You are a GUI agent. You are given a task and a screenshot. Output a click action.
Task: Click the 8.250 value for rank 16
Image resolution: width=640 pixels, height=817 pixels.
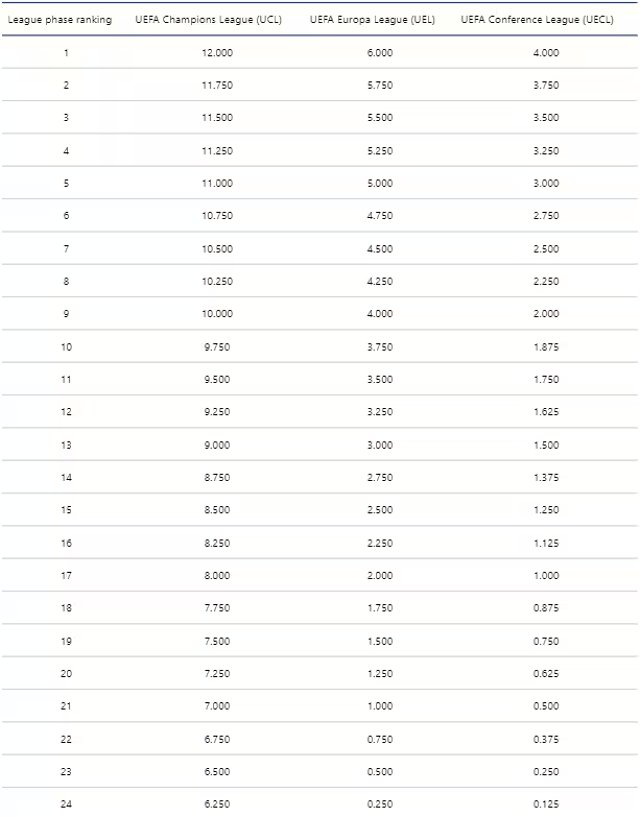tap(216, 543)
